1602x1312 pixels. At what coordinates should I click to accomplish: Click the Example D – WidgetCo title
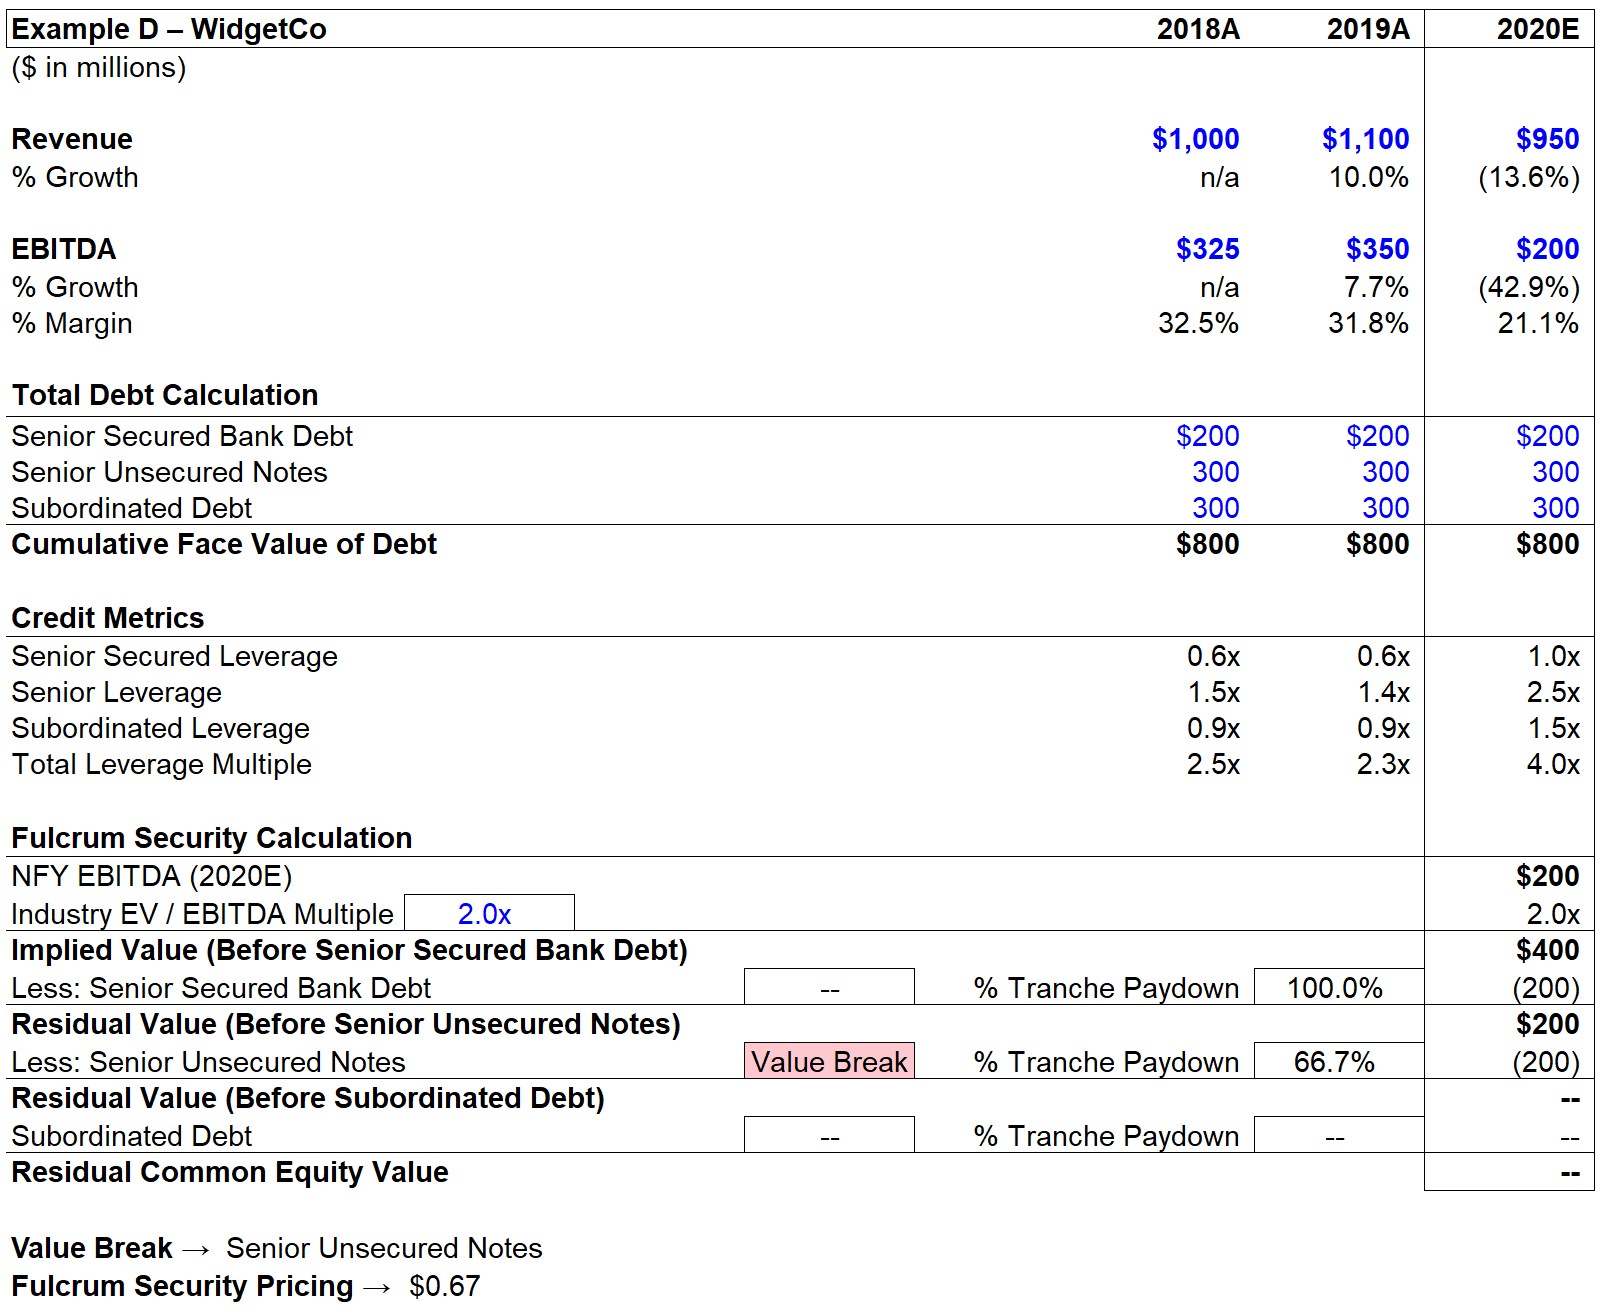coord(169,29)
